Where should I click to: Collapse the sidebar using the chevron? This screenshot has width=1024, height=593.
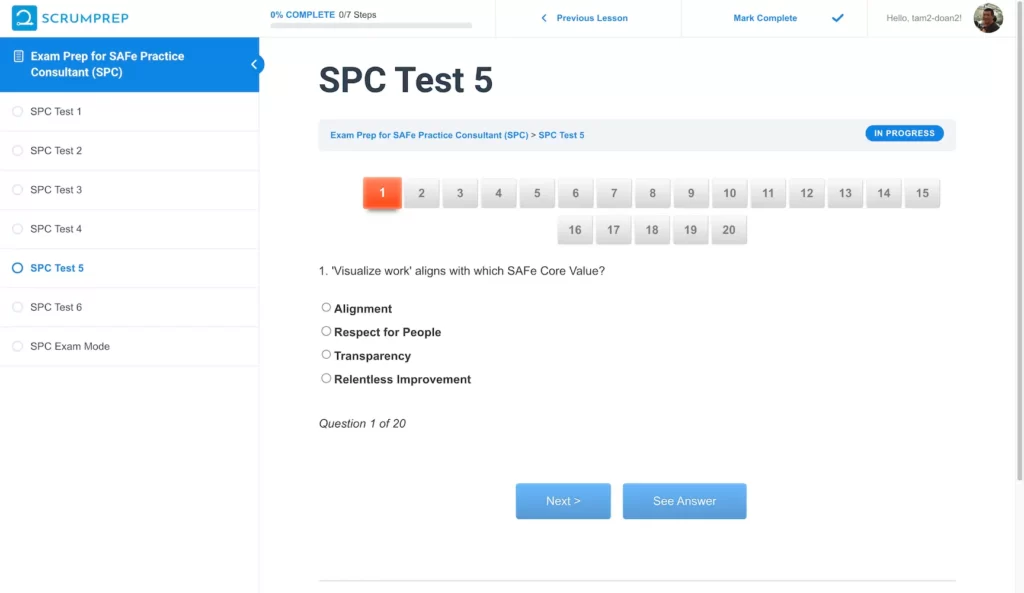[x=255, y=64]
